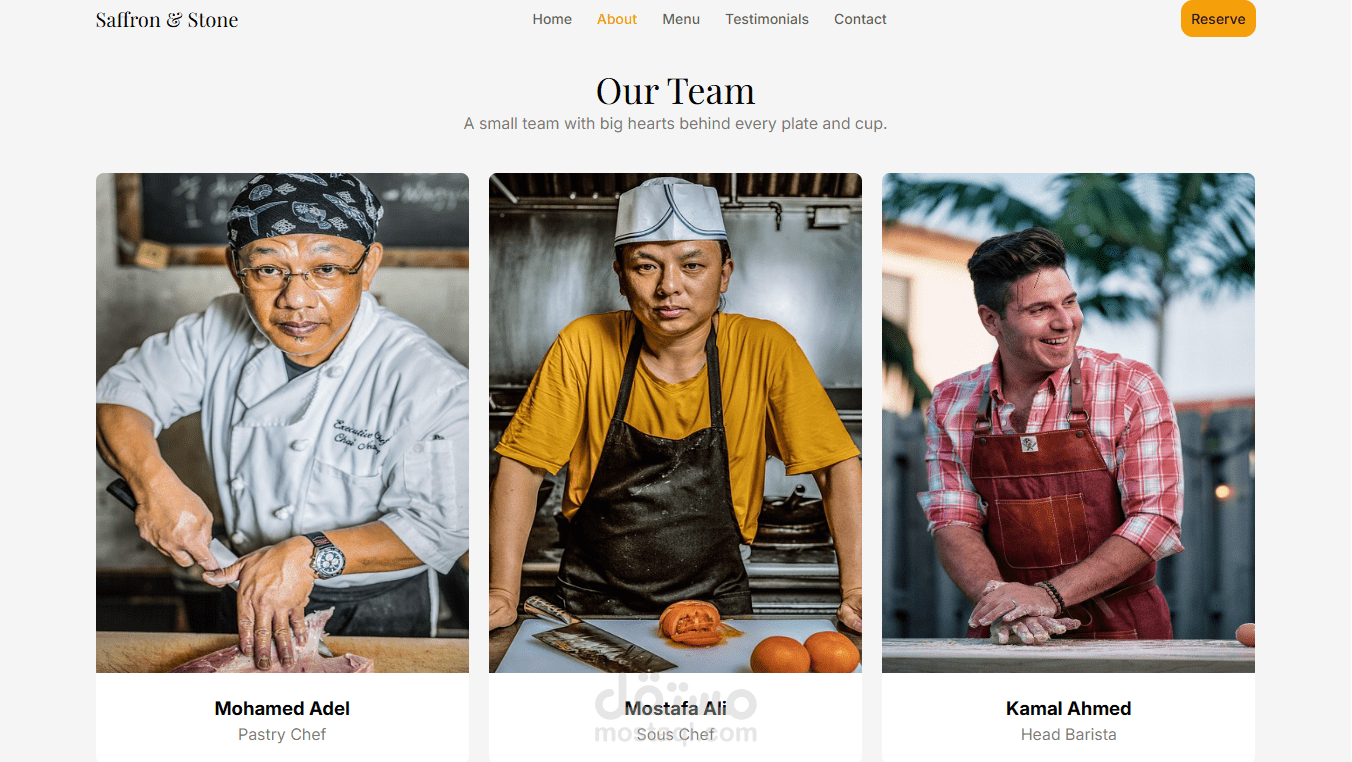This screenshot has width=1352, height=762.
Task: Select the Sous Chef role text
Action: click(x=675, y=734)
